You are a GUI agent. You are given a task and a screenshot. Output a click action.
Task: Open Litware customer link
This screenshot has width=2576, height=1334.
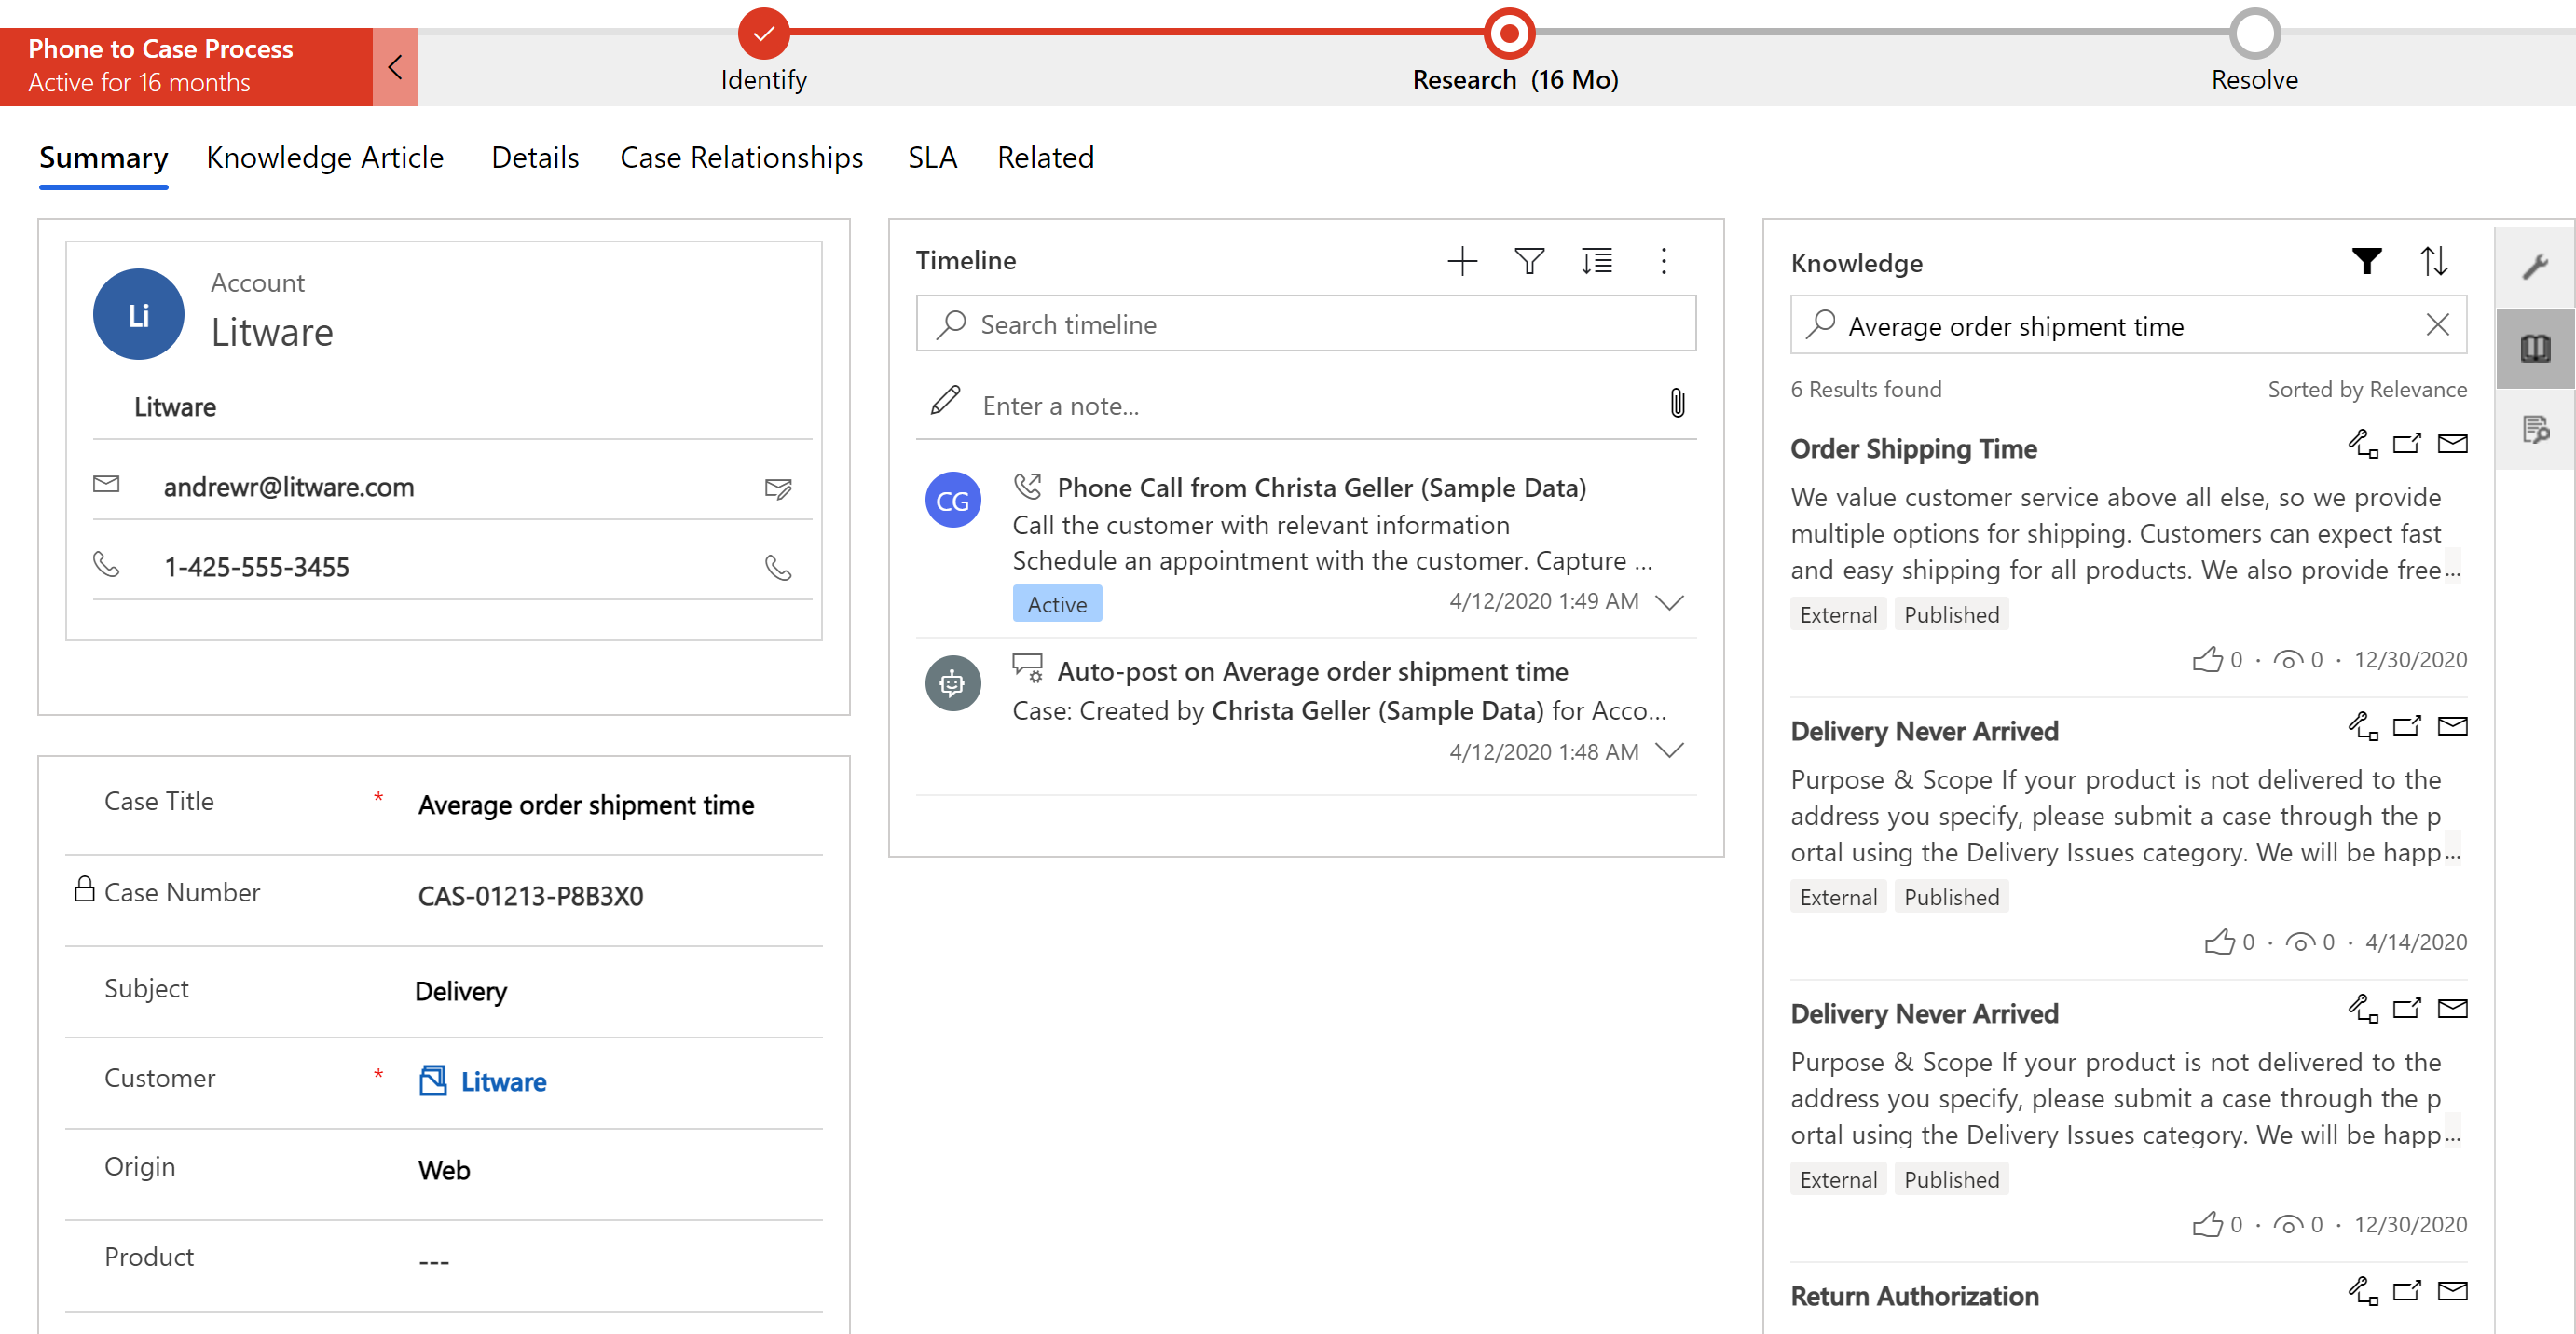pos(503,1080)
